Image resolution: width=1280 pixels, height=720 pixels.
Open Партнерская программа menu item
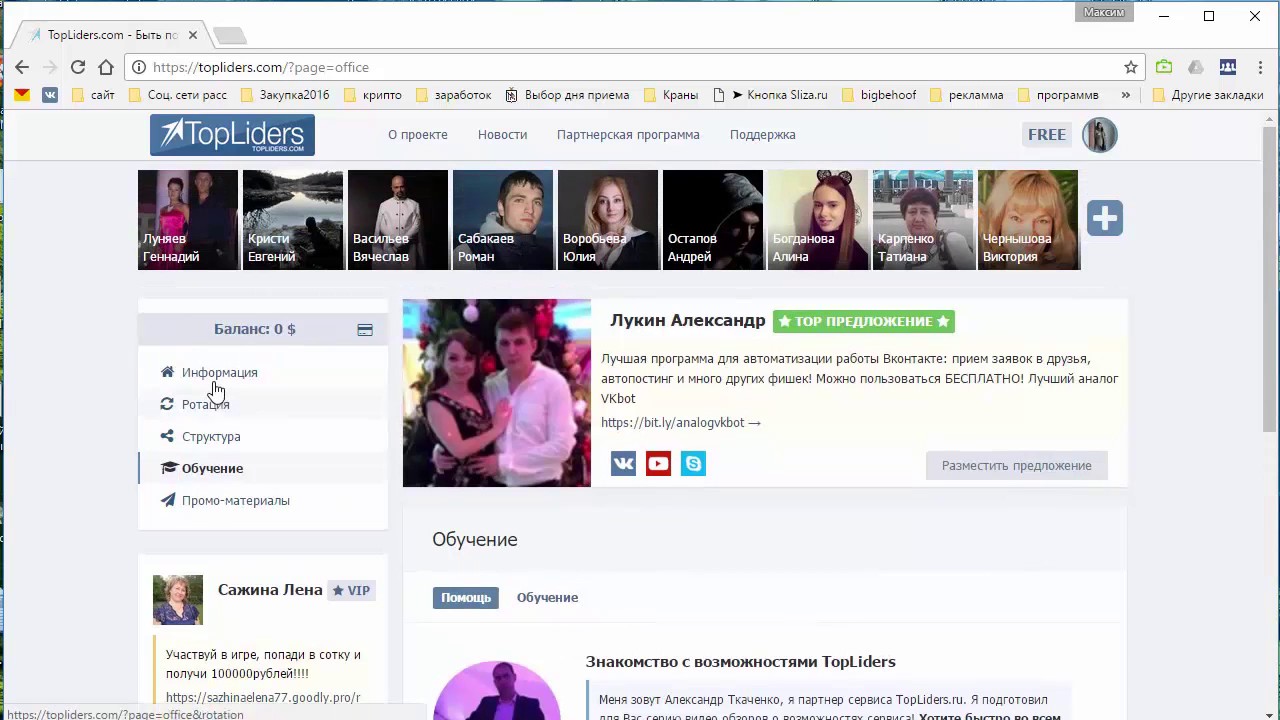click(628, 135)
